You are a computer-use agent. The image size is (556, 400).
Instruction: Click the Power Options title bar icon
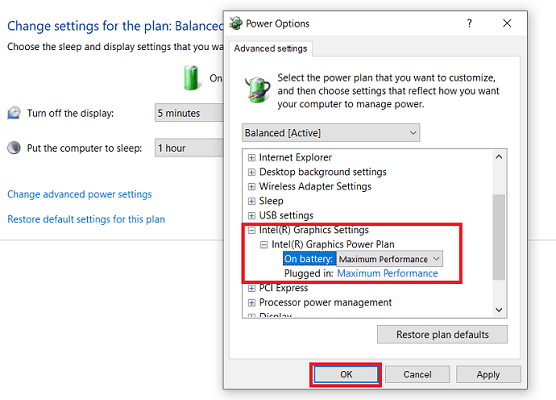(235, 23)
